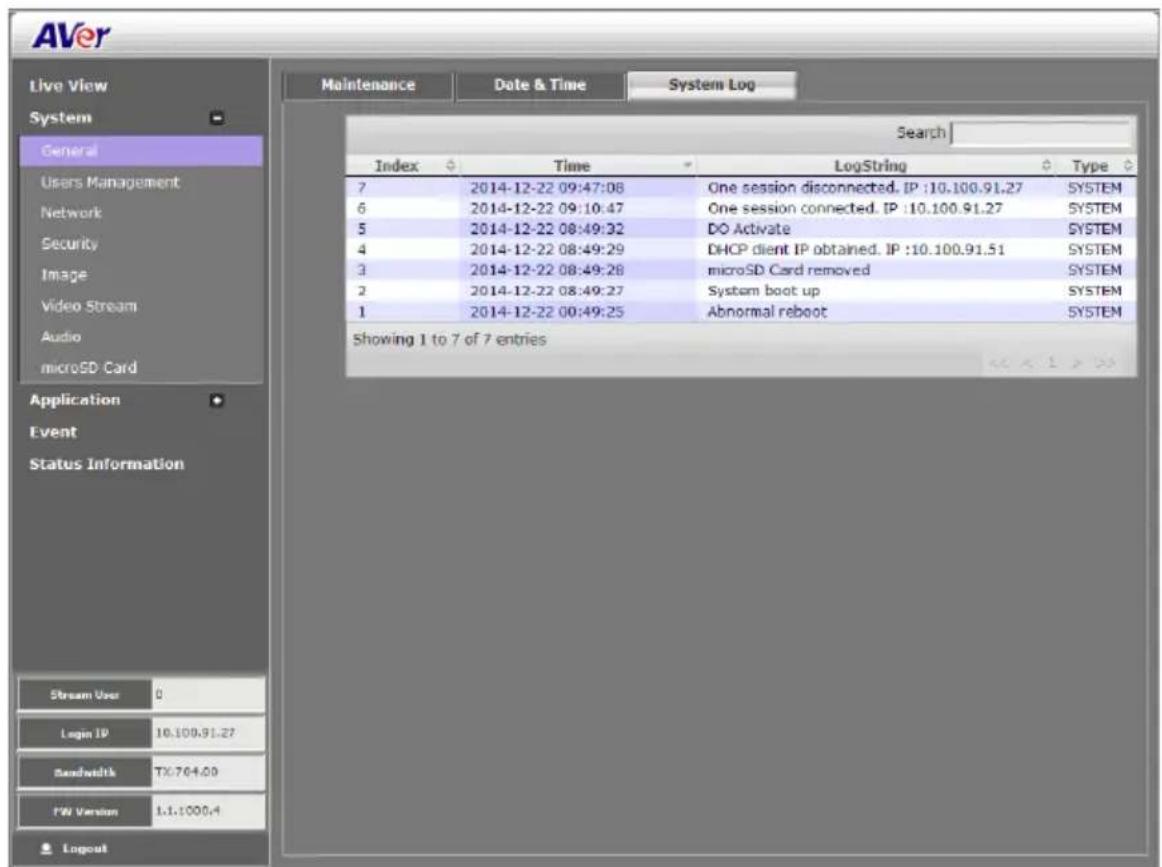This screenshot has height=867, width=1162.
Task: Go to previous page of log
Action: [1027, 363]
